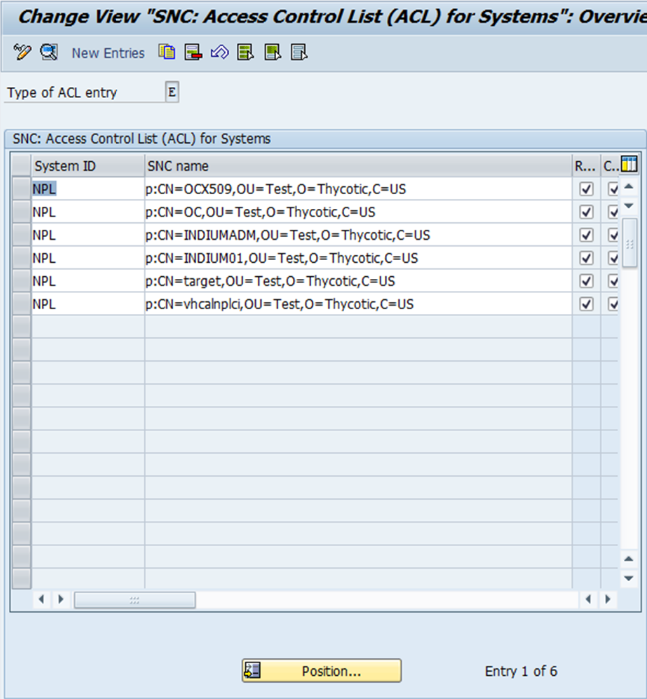Toggle R column checkbox for OCX509 row

(x=586, y=189)
